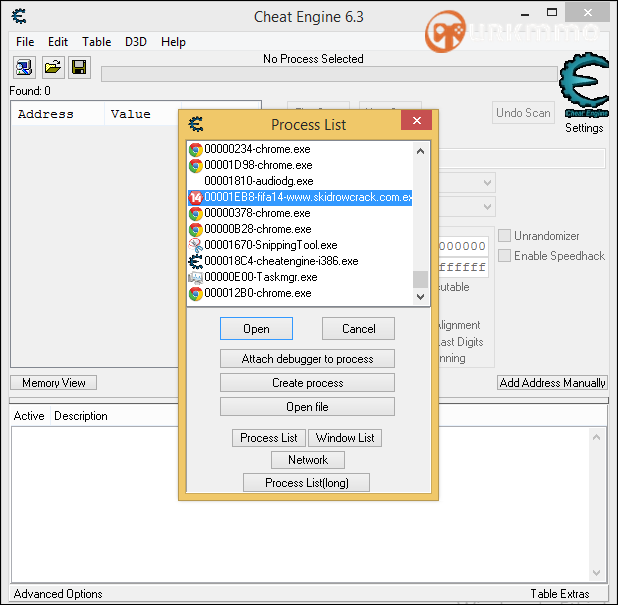Click the Cheat Engine icon in main title bar
618x605 pixels.
coord(19,16)
